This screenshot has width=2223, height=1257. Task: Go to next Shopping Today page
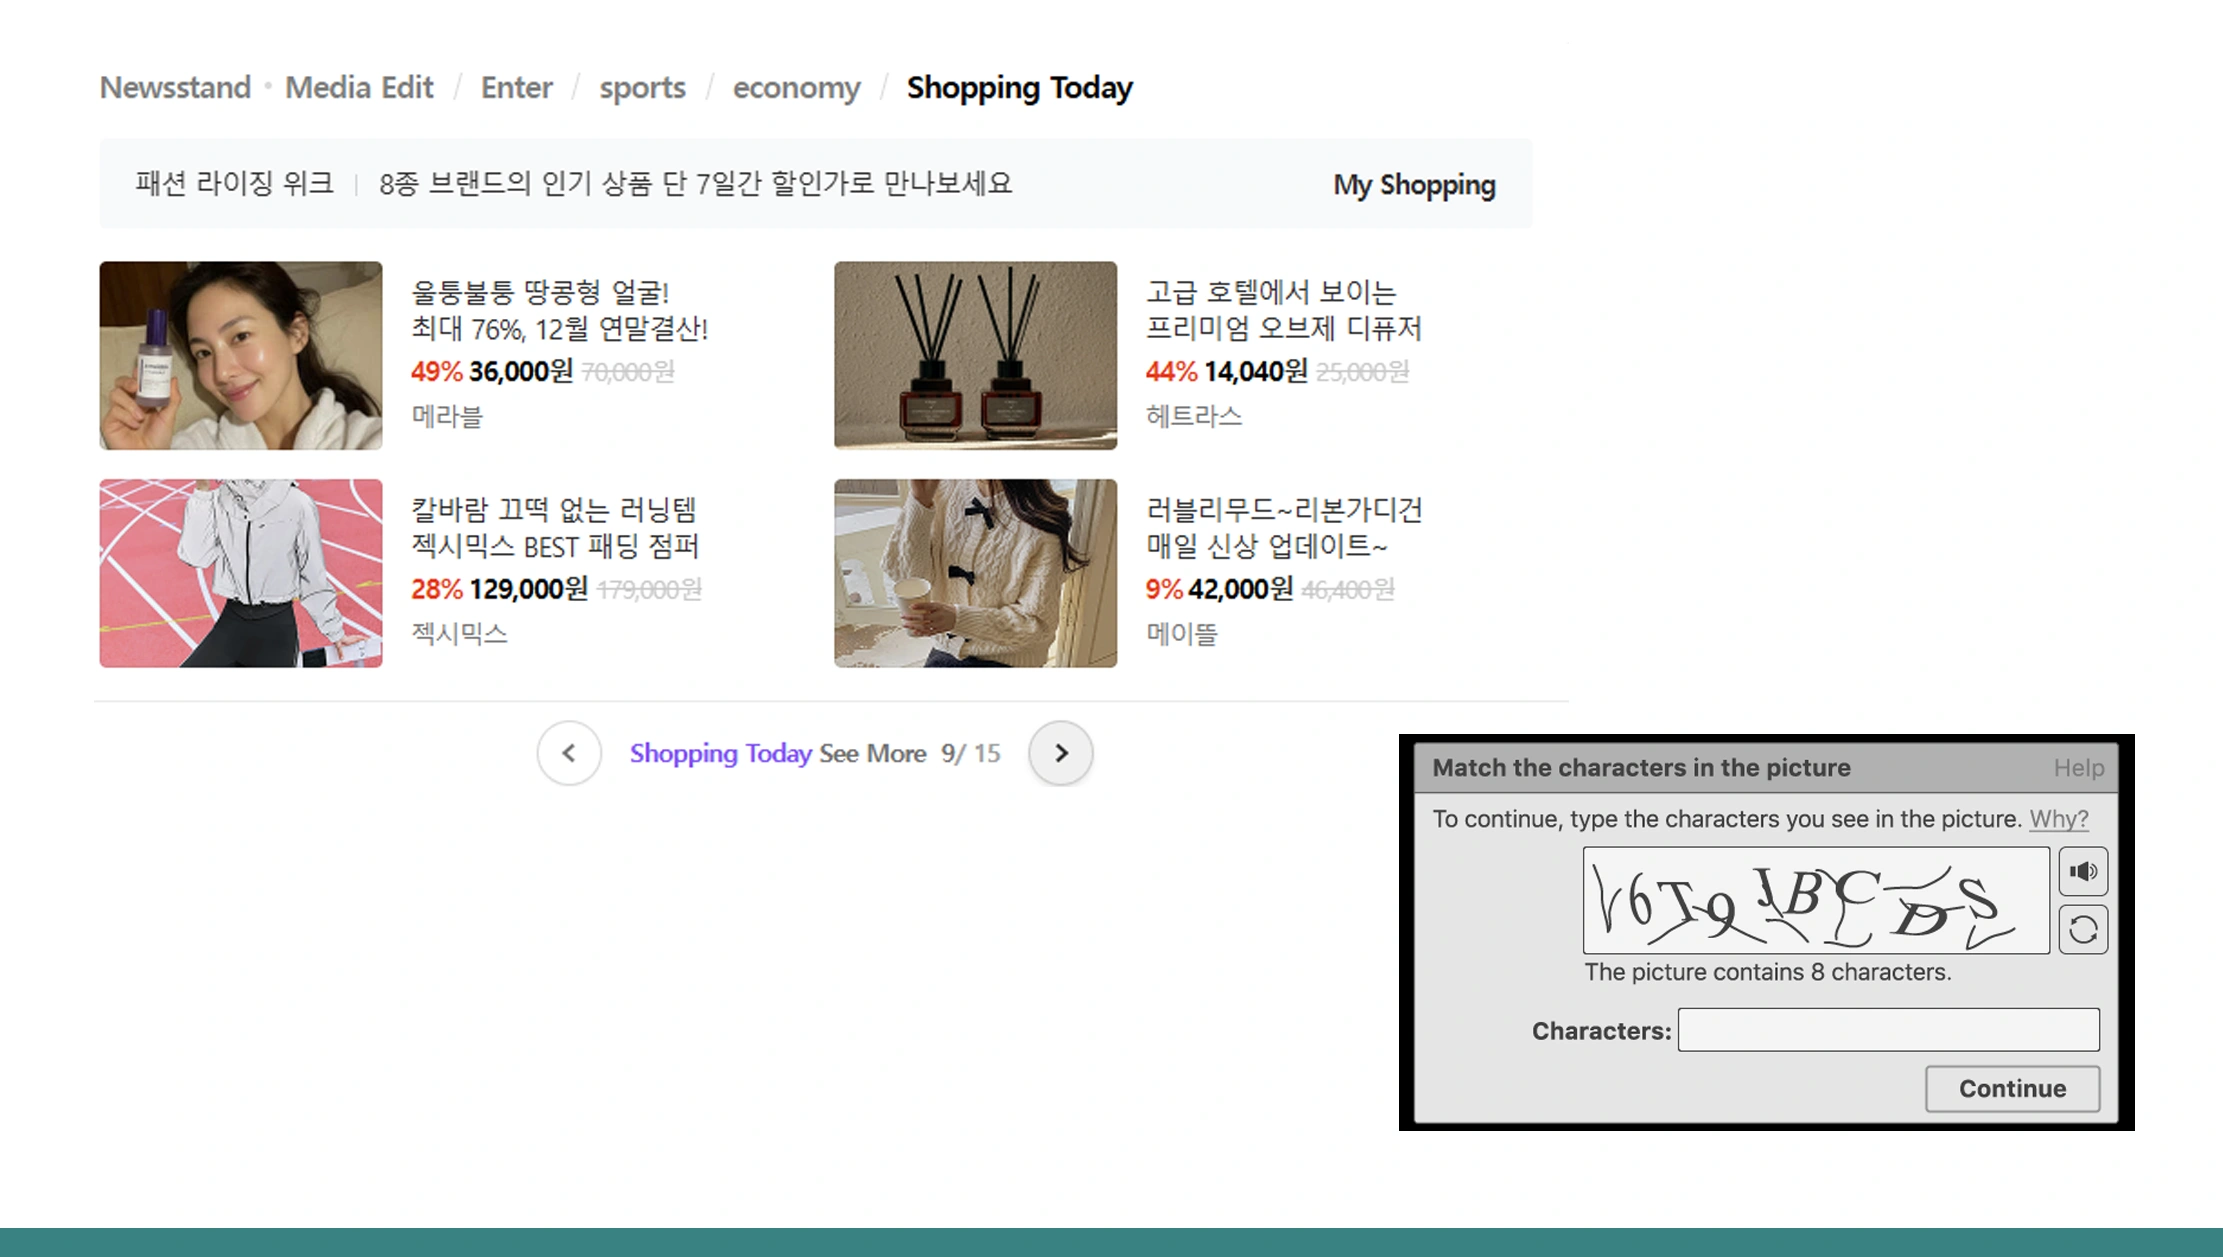[x=1060, y=753]
